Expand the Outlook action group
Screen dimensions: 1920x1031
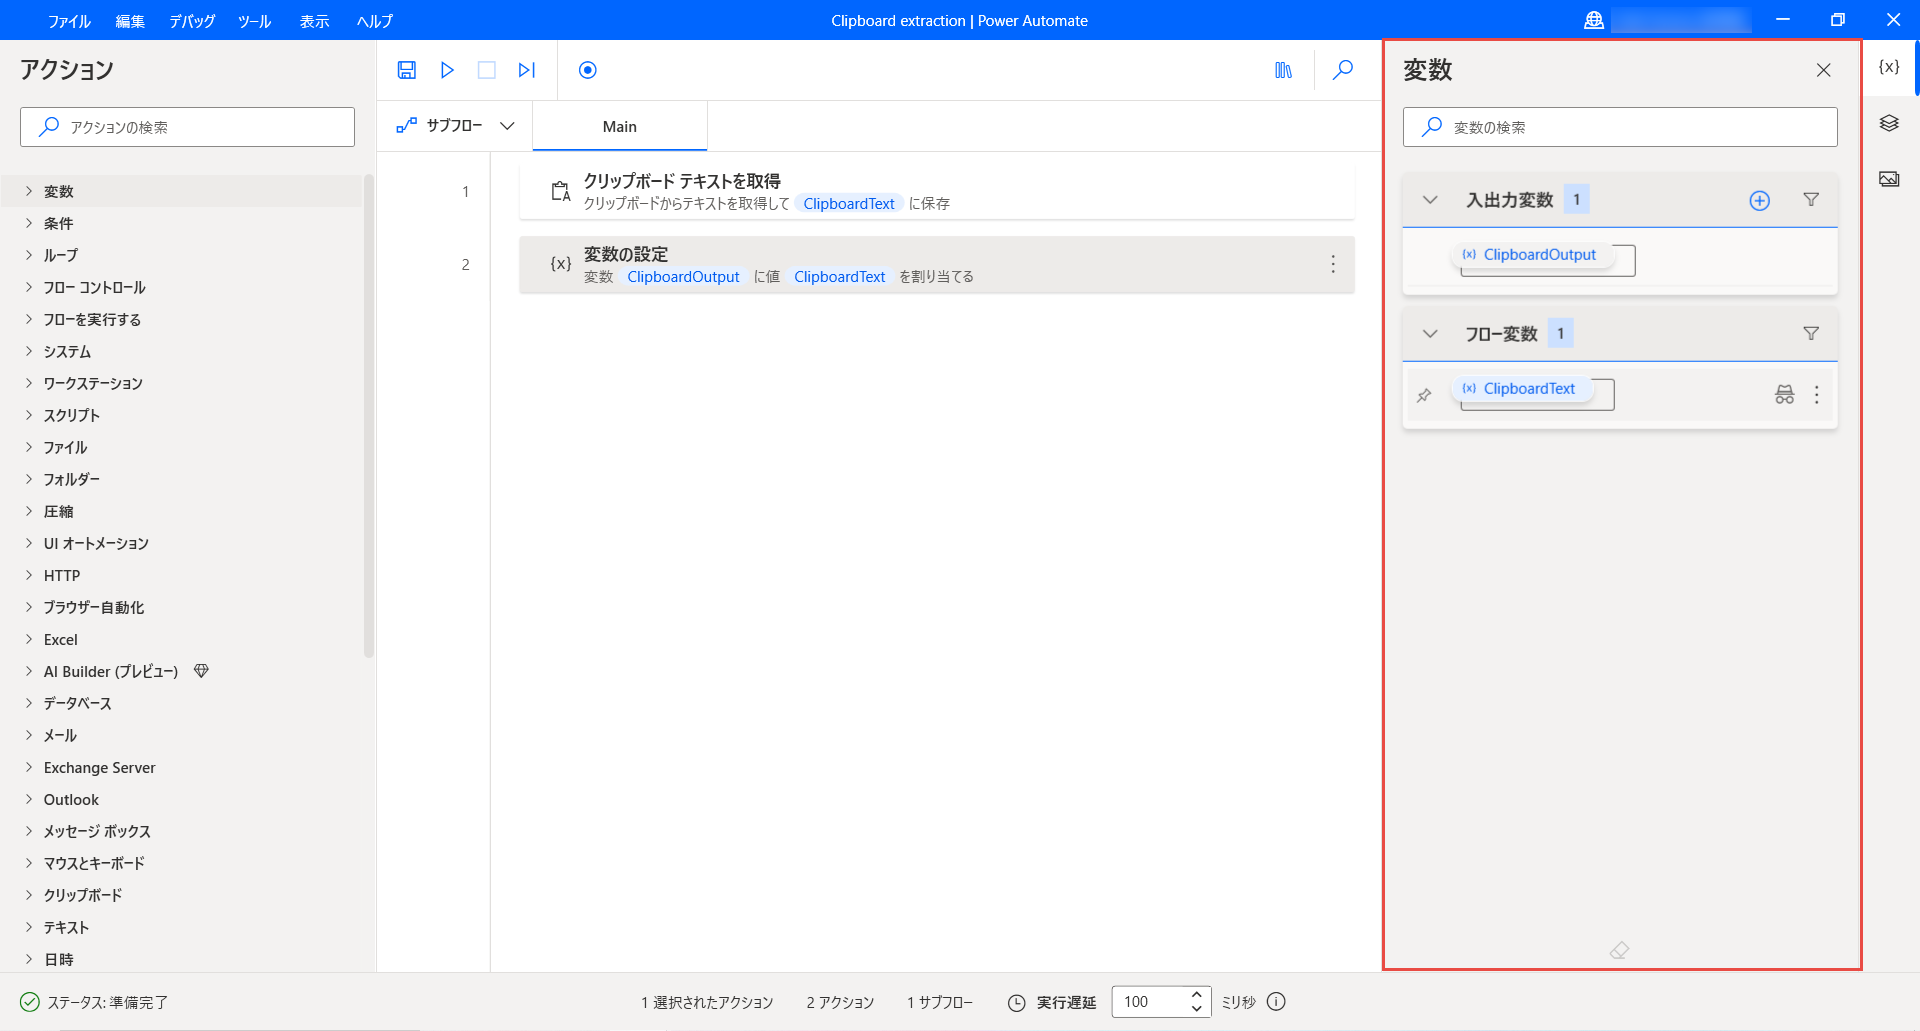(x=29, y=799)
